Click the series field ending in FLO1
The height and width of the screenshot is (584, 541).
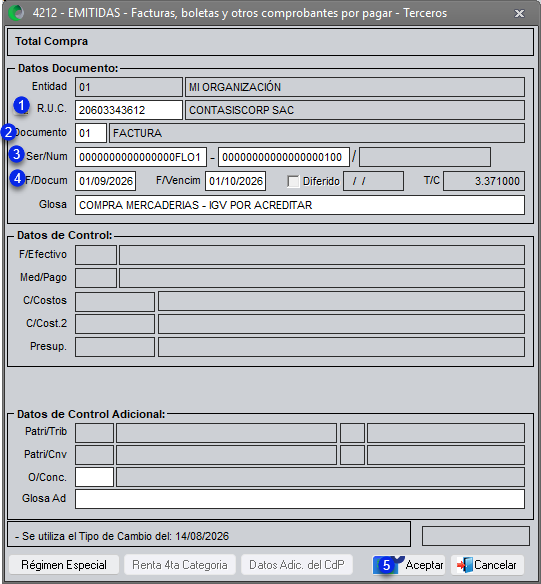click(141, 157)
